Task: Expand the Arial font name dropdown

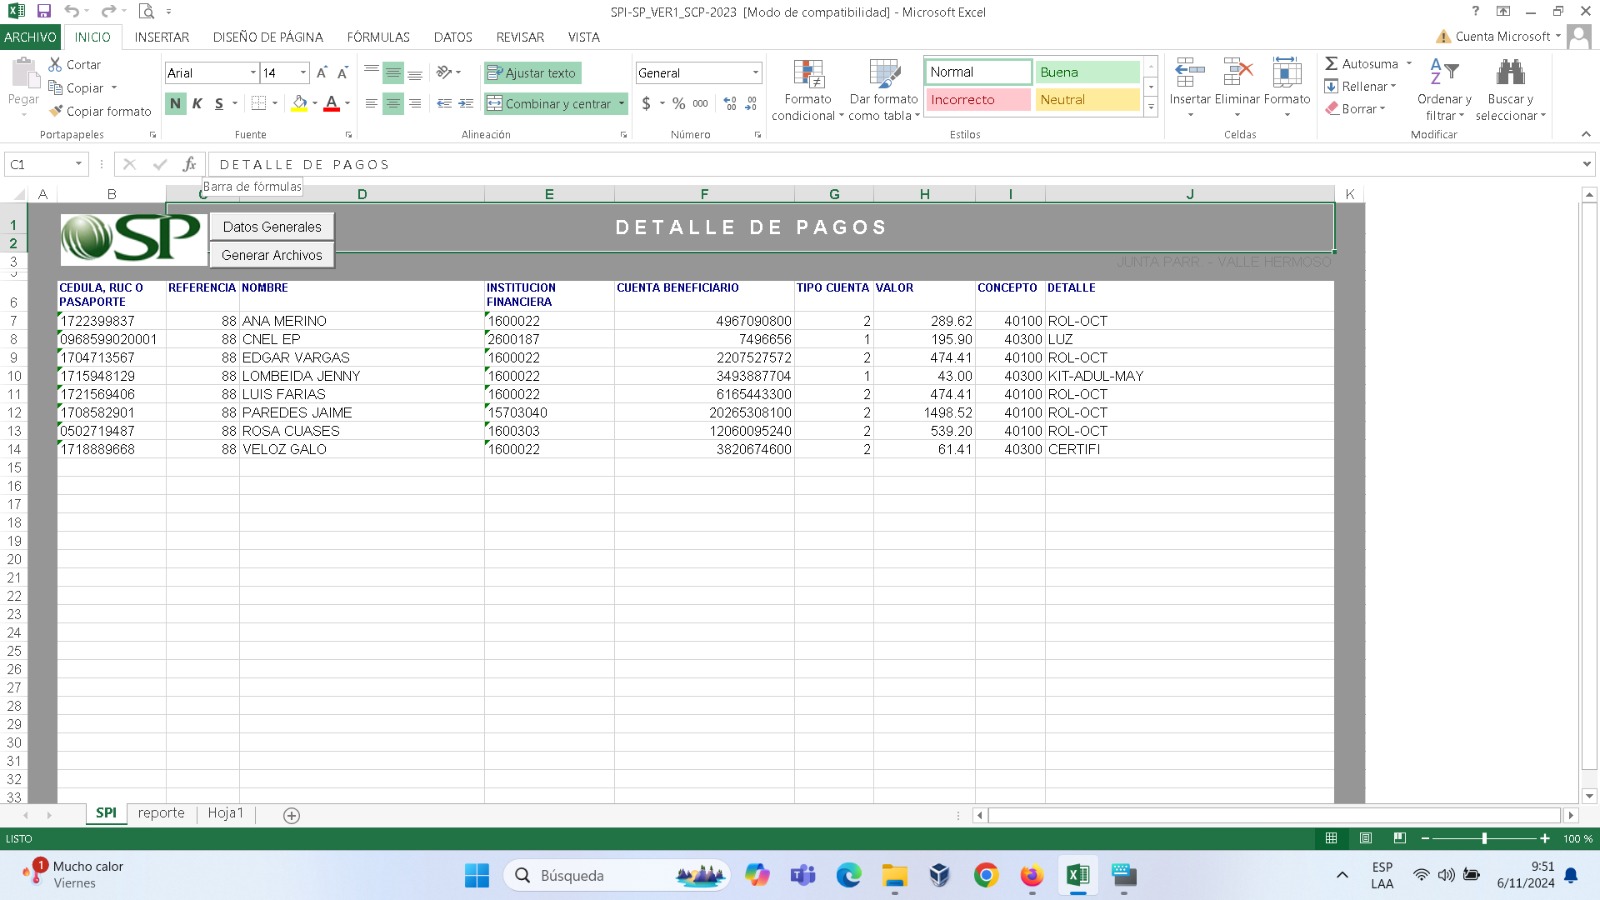Action: click(x=253, y=73)
